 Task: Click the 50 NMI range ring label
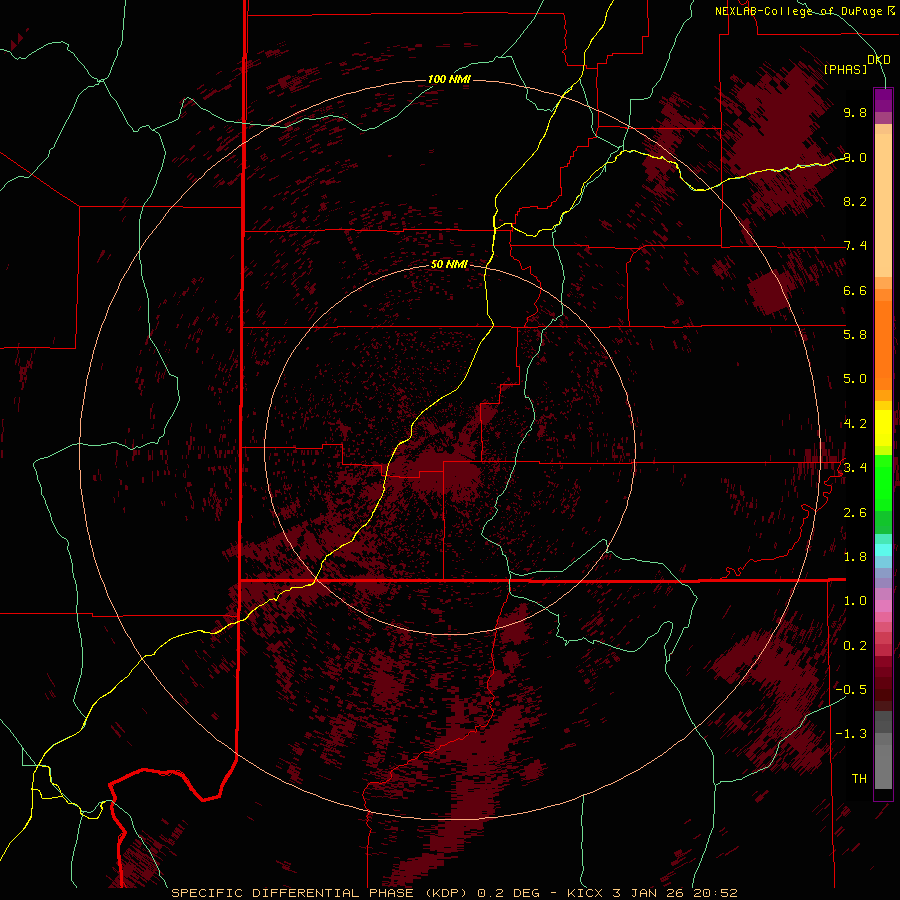(449, 265)
